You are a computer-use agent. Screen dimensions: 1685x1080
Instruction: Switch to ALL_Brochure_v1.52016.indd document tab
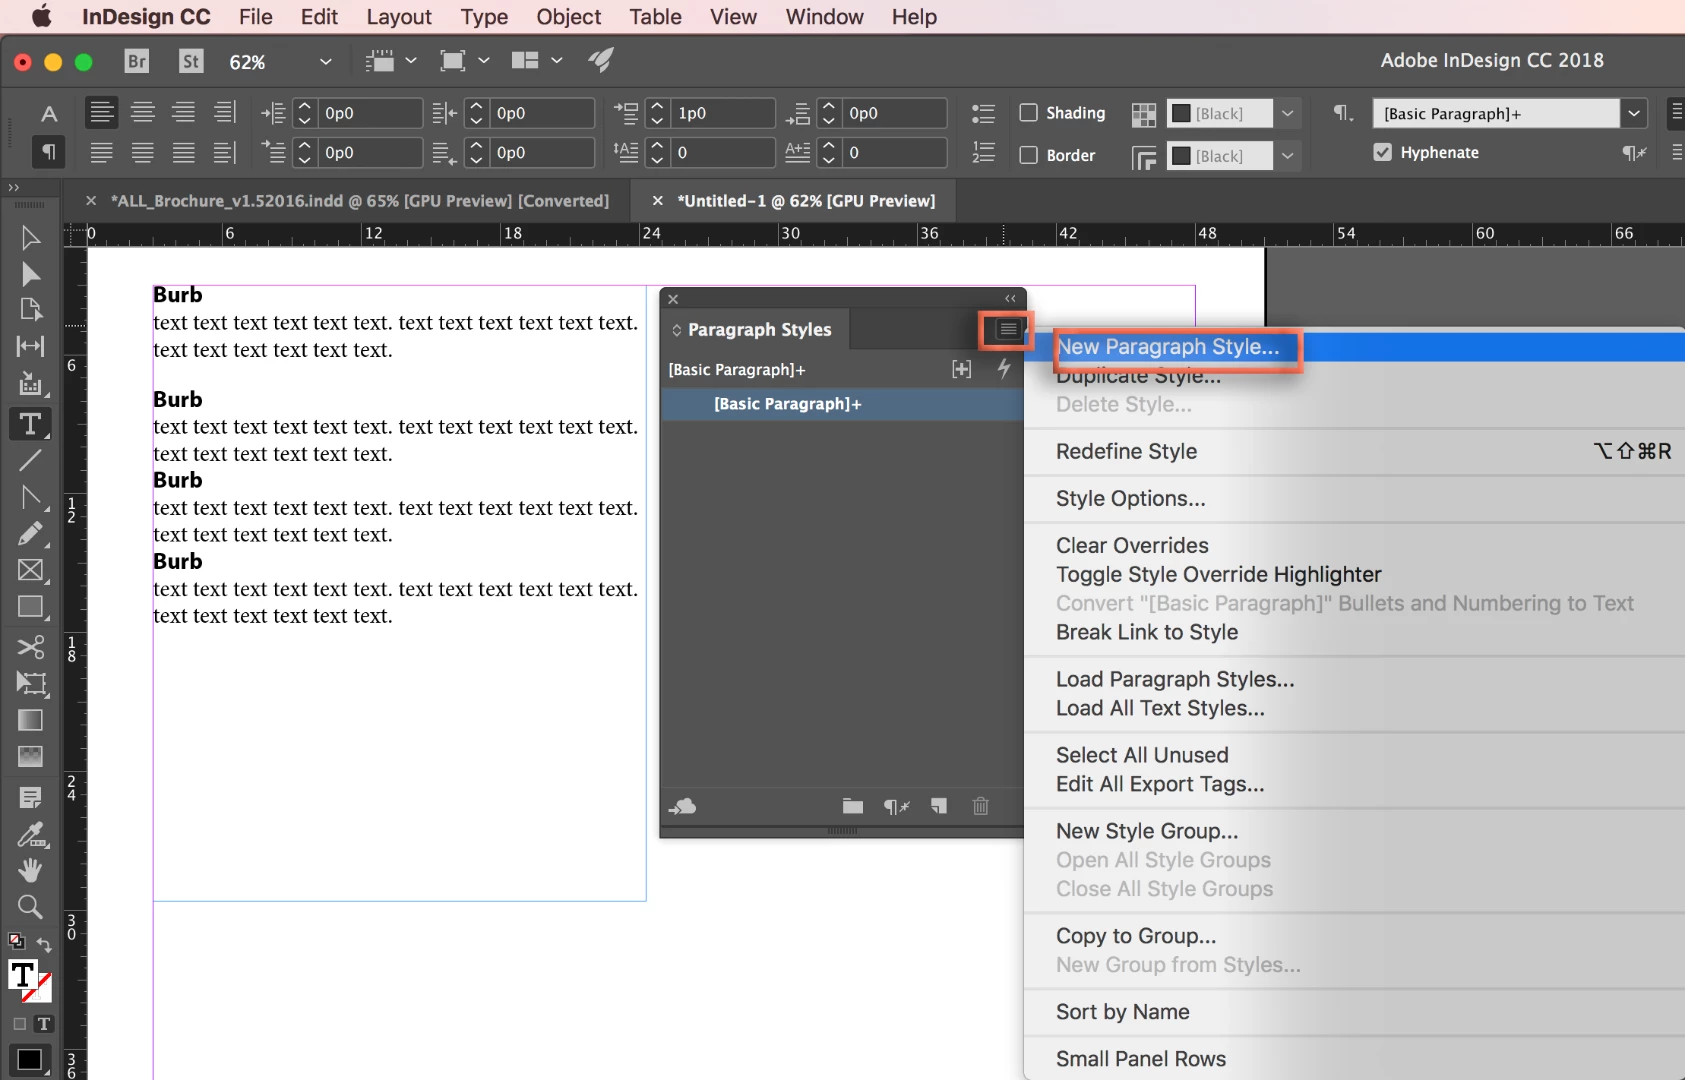click(x=359, y=201)
